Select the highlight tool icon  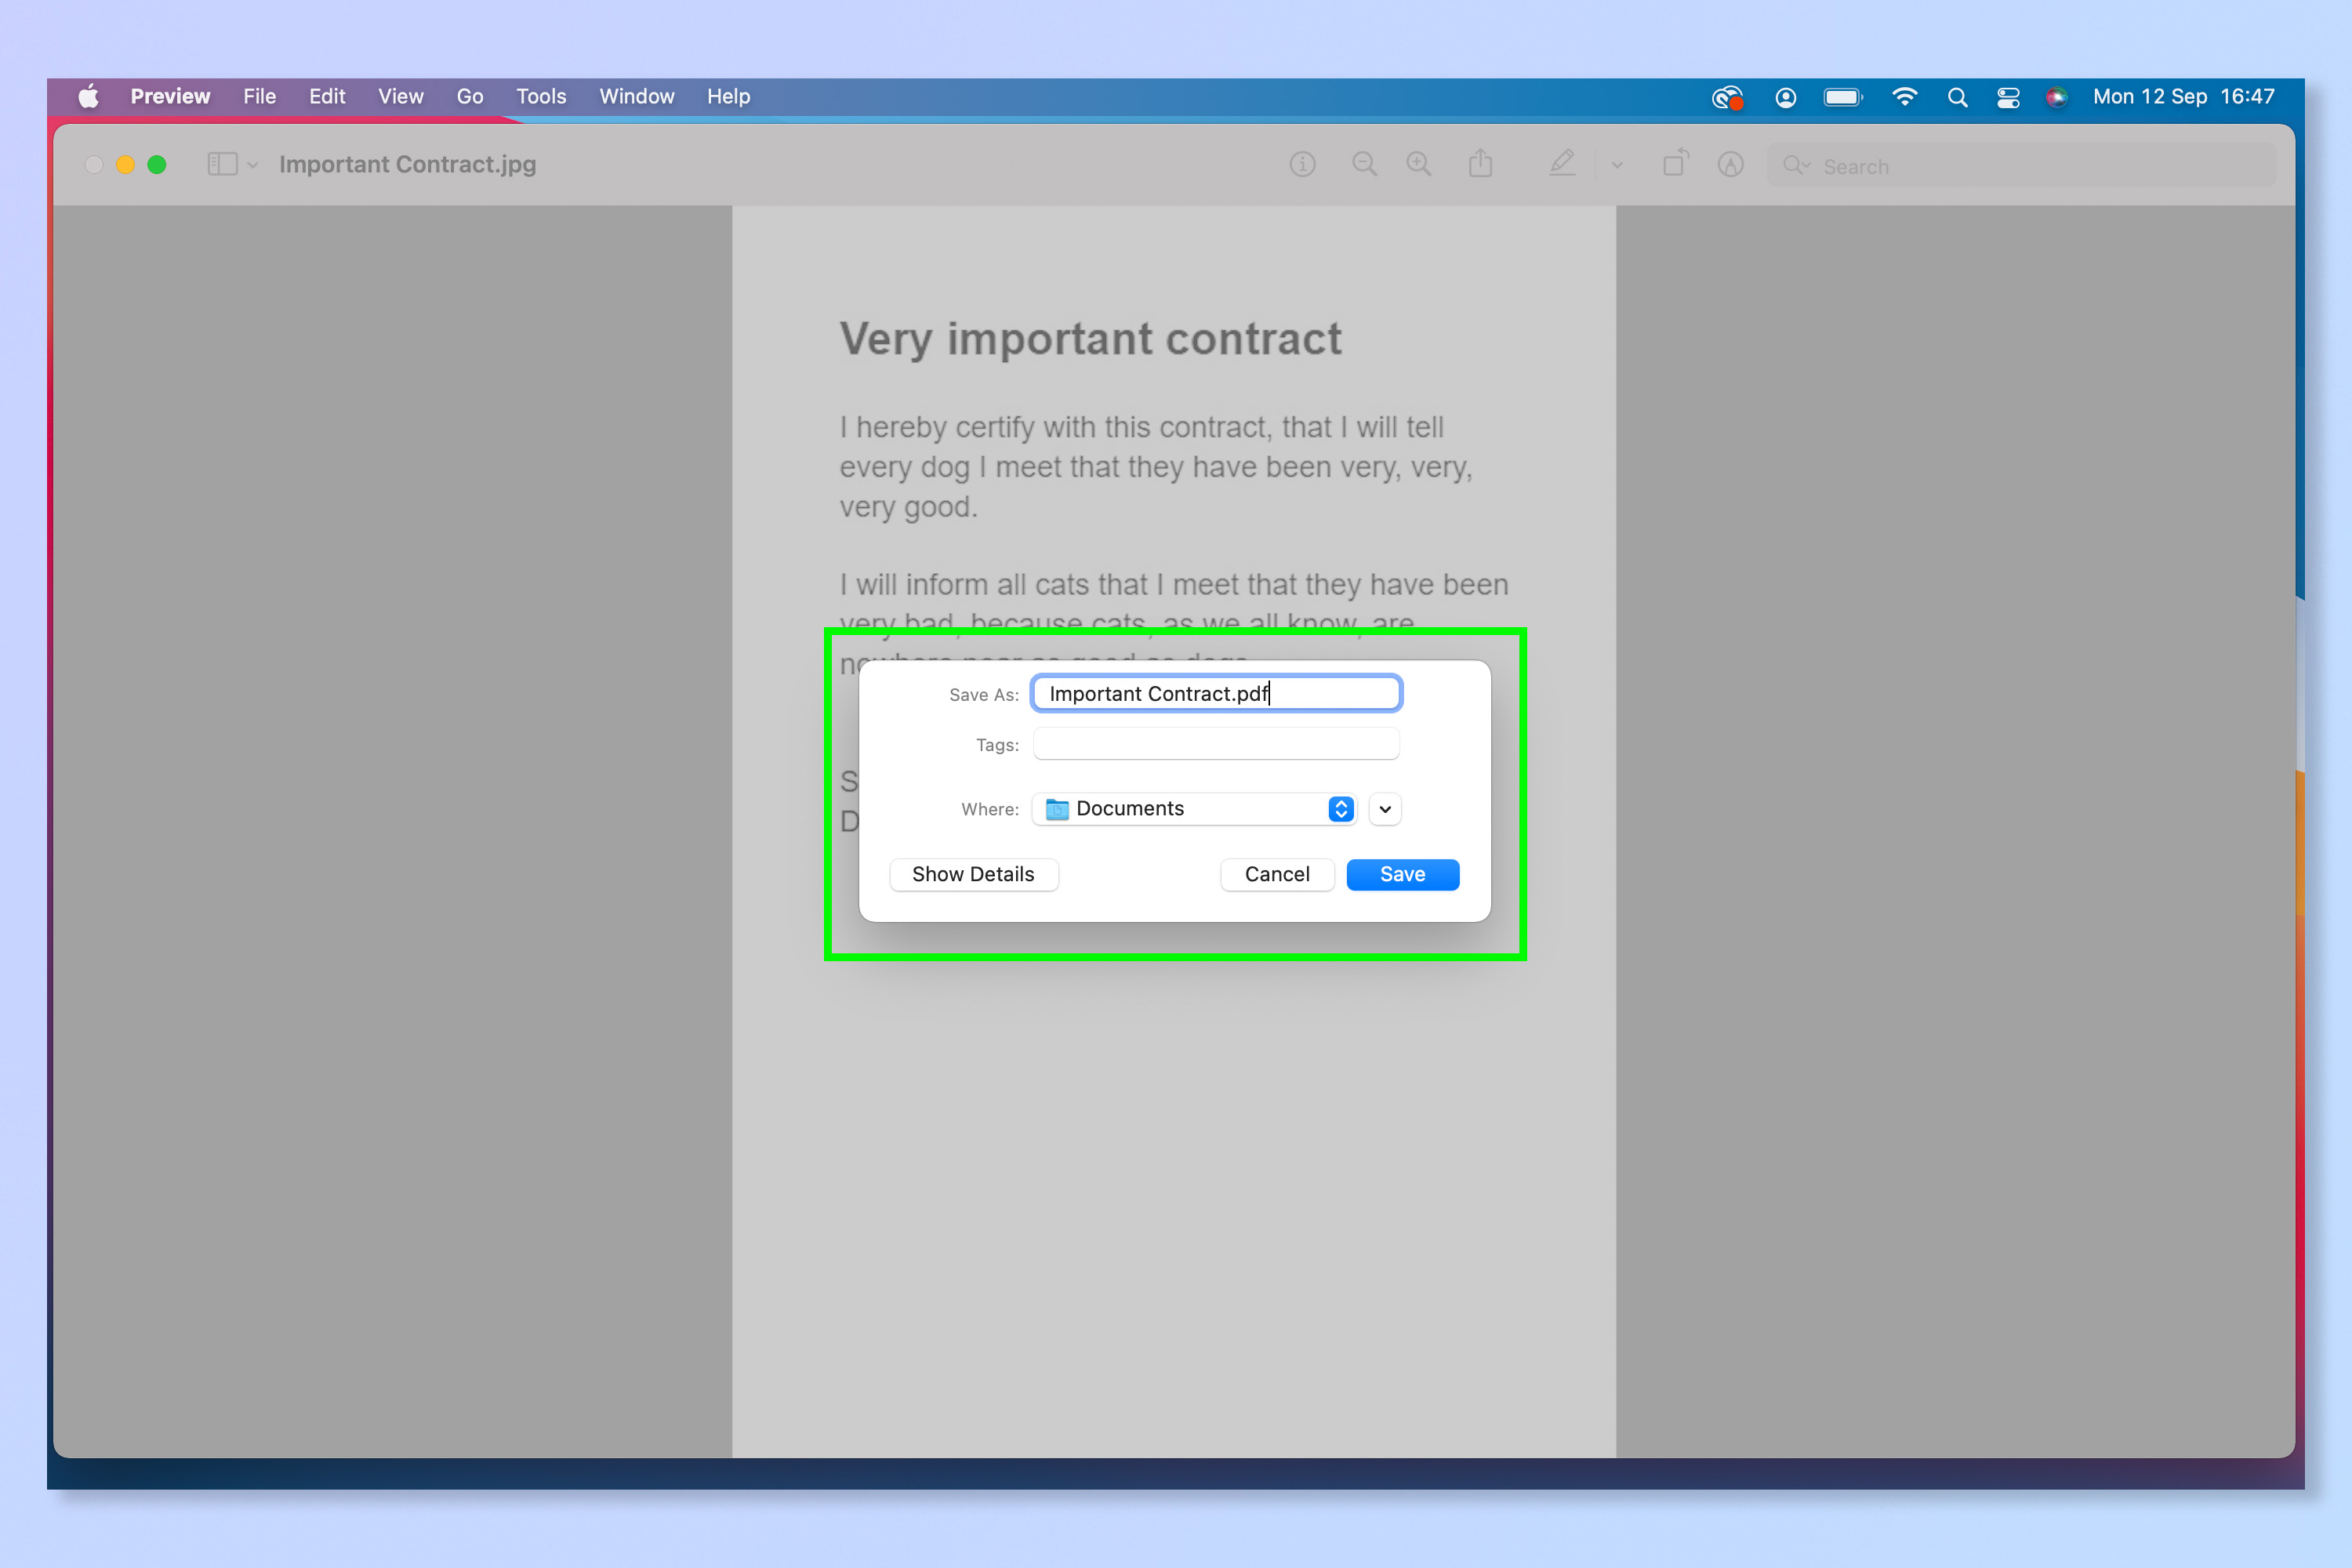click(1730, 164)
